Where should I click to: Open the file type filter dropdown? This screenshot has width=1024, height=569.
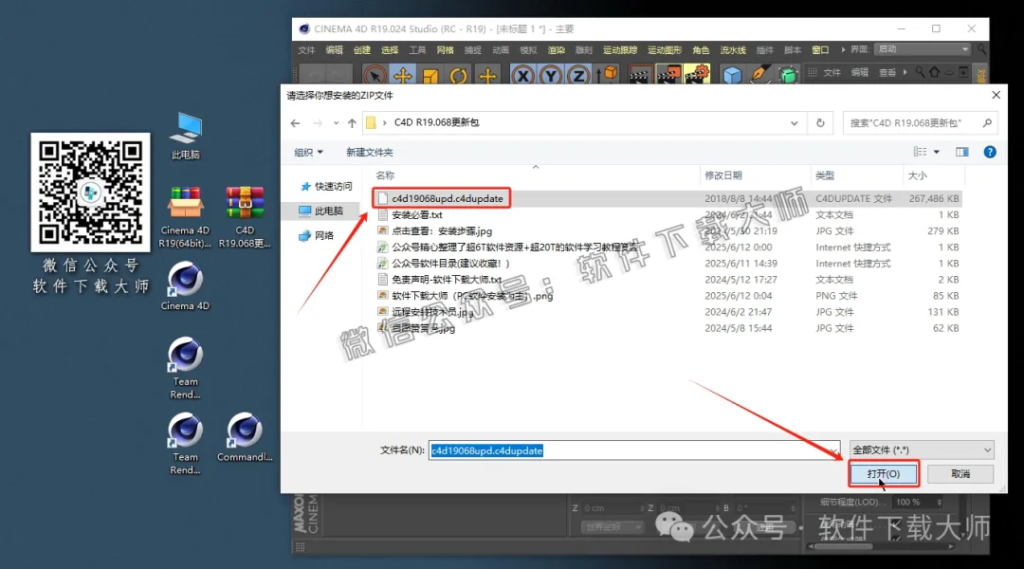(920, 450)
